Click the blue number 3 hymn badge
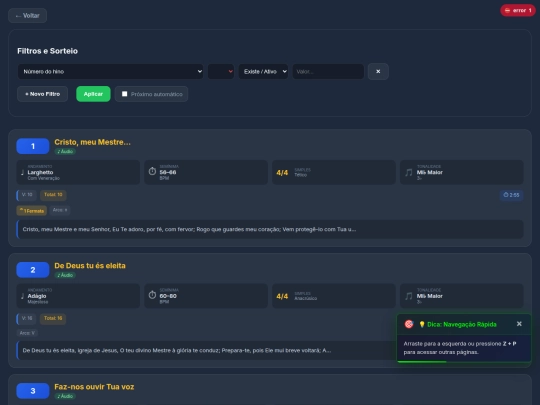Viewport: 540px width, 405px height. (x=33, y=391)
